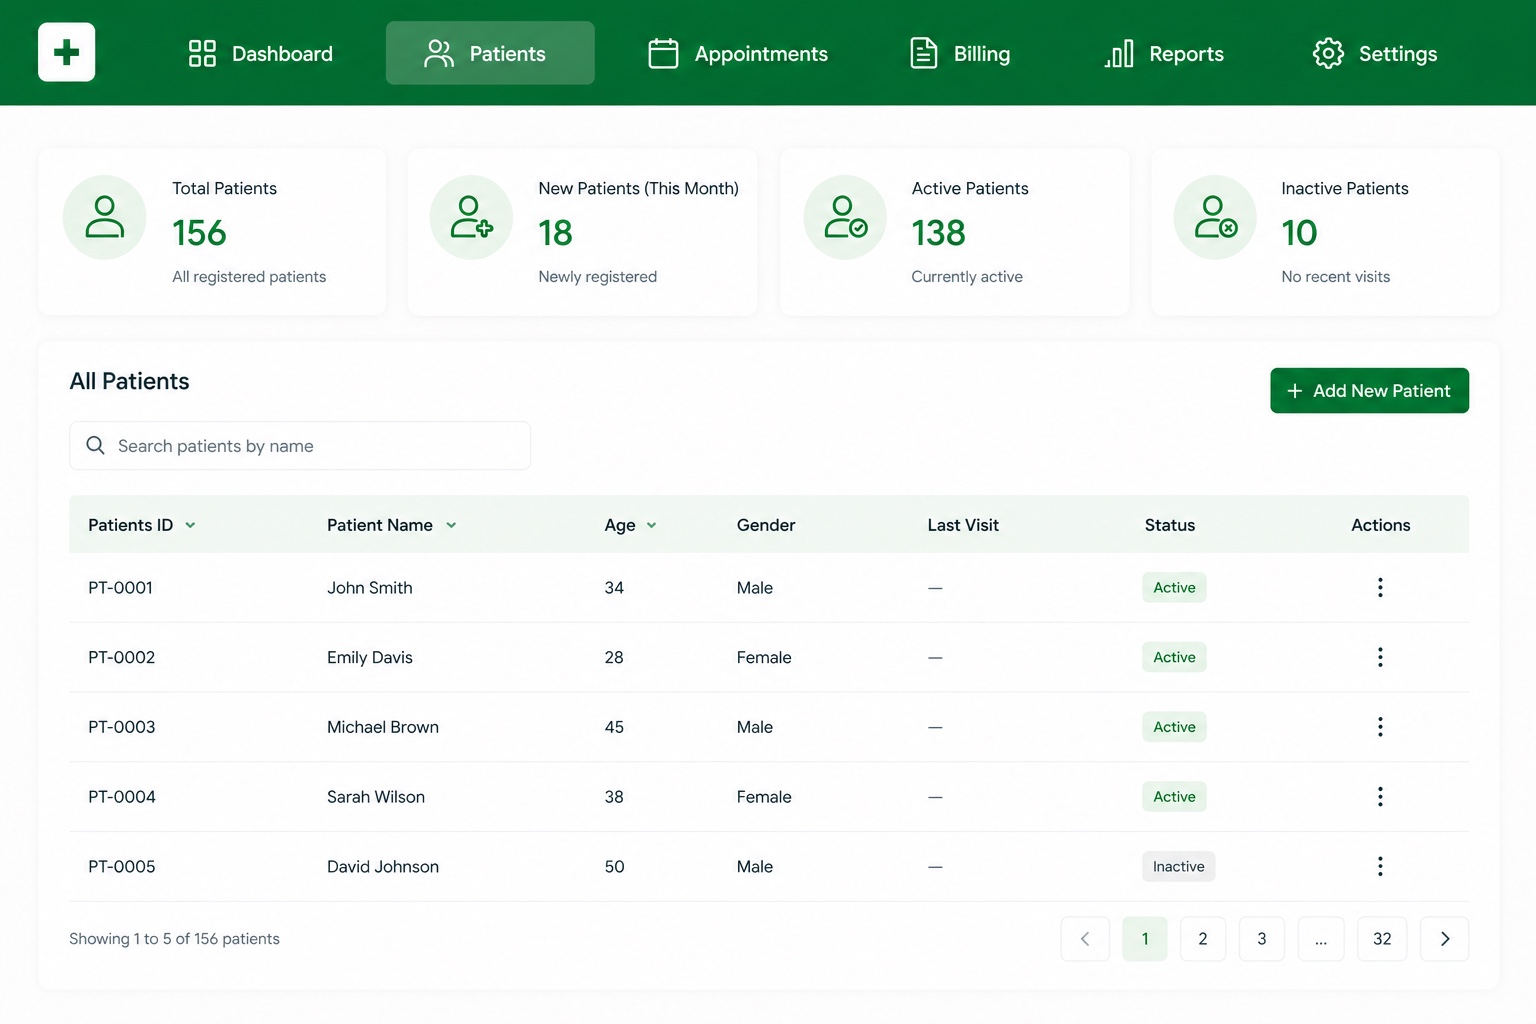Open actions menu for Emily Davis
This screenshot has width=1536, height=1024.
click(1380, 657)
